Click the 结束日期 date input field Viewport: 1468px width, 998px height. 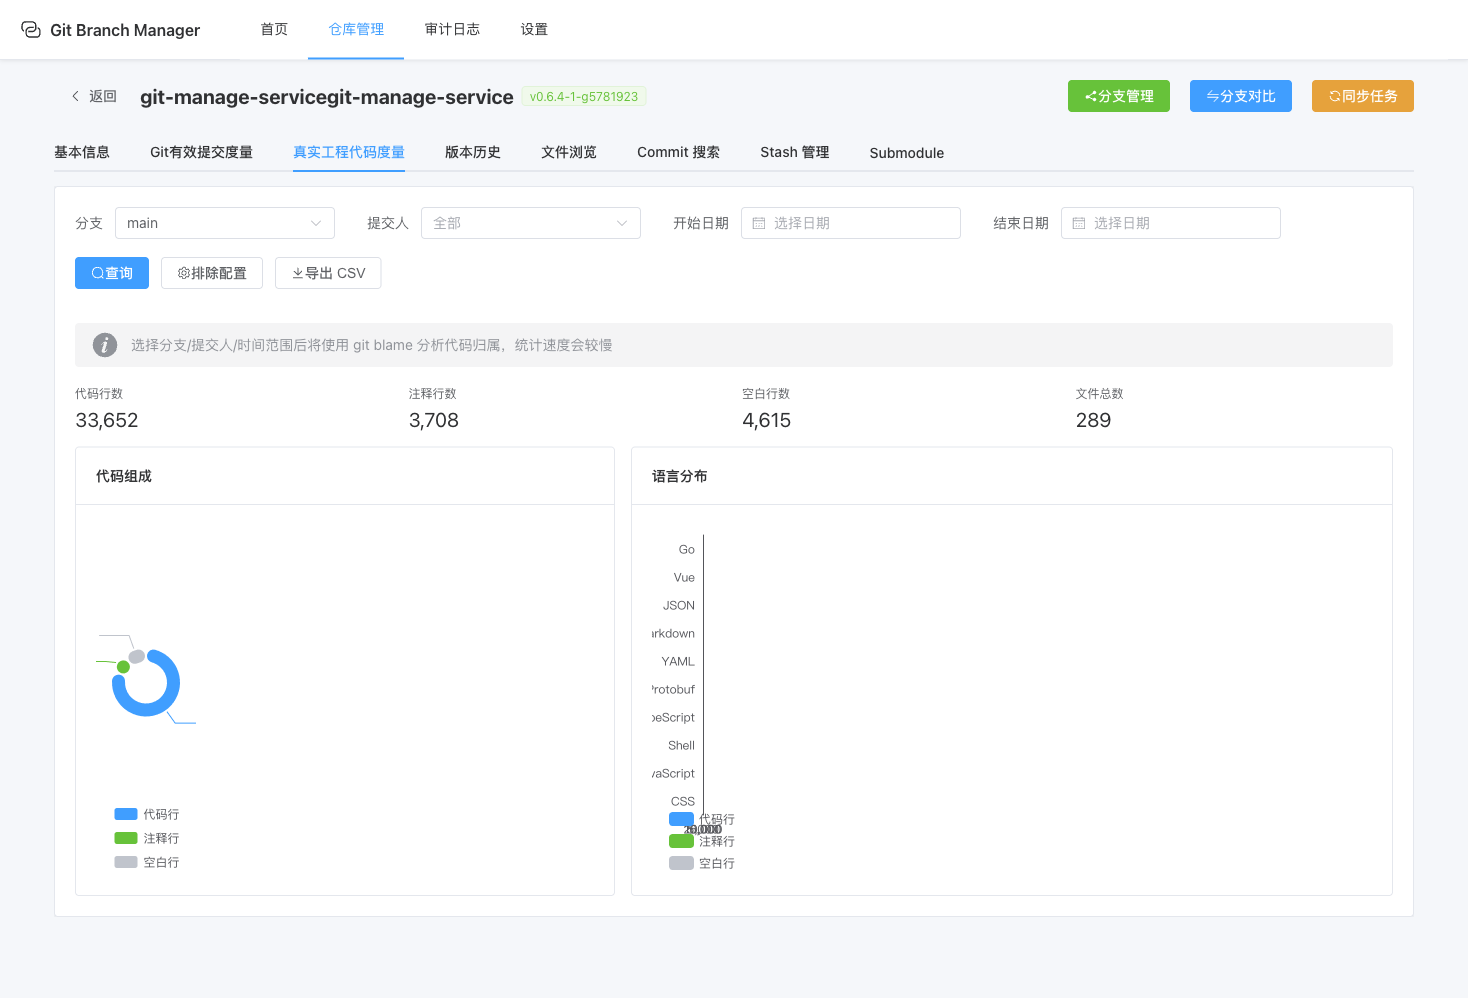[1170, 223]
